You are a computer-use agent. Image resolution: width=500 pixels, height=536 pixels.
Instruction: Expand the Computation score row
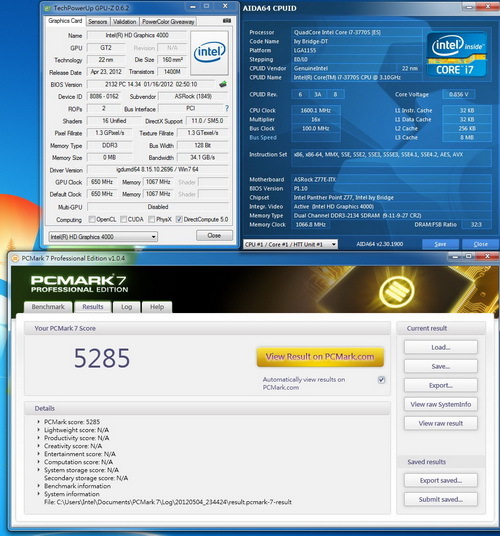point(39,462)
